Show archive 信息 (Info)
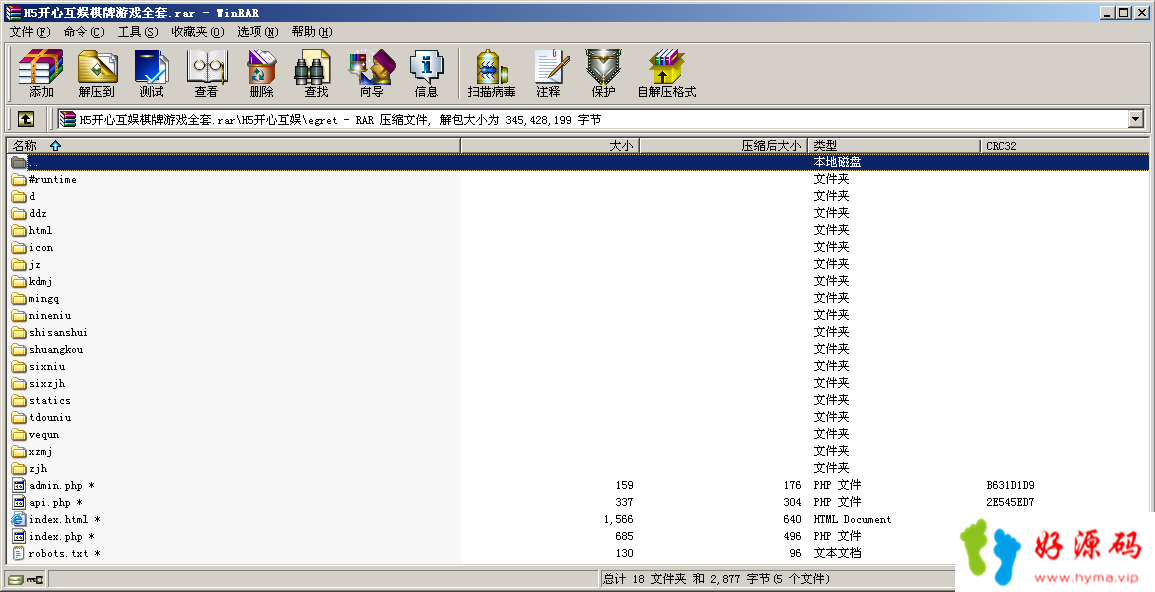 pos(426,73)
